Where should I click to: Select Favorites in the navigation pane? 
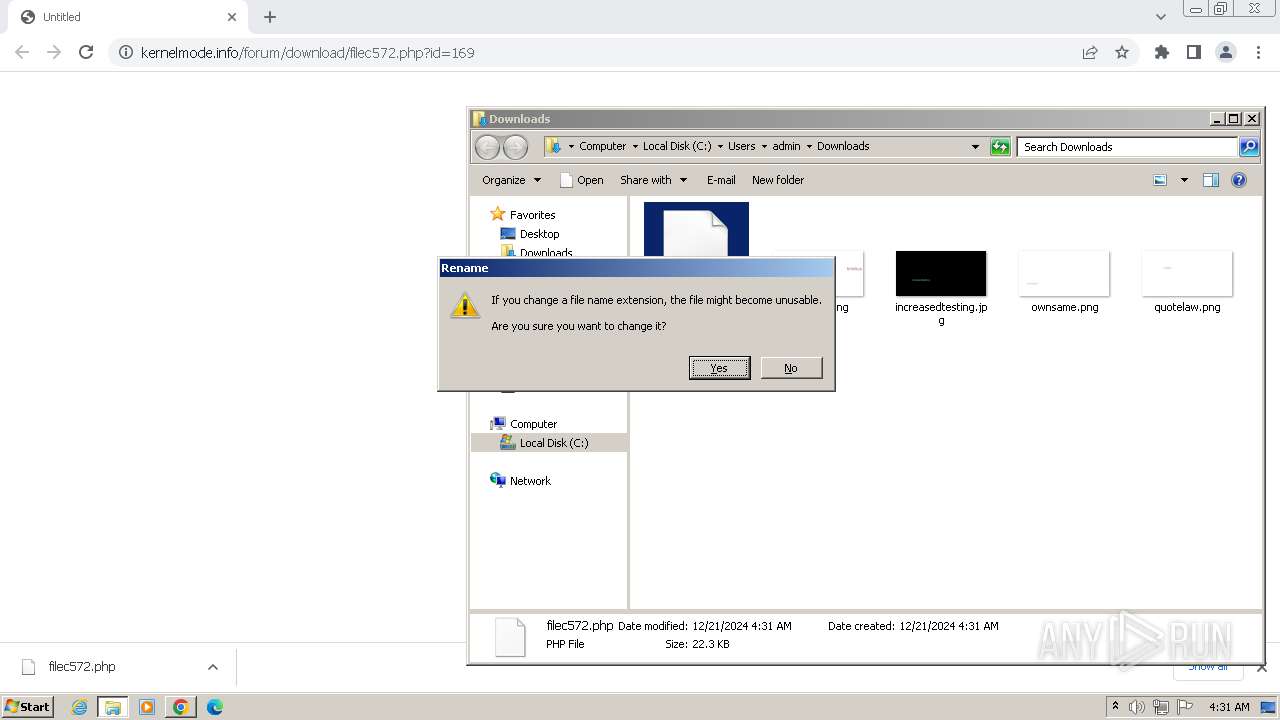click(x=532, y=215)
